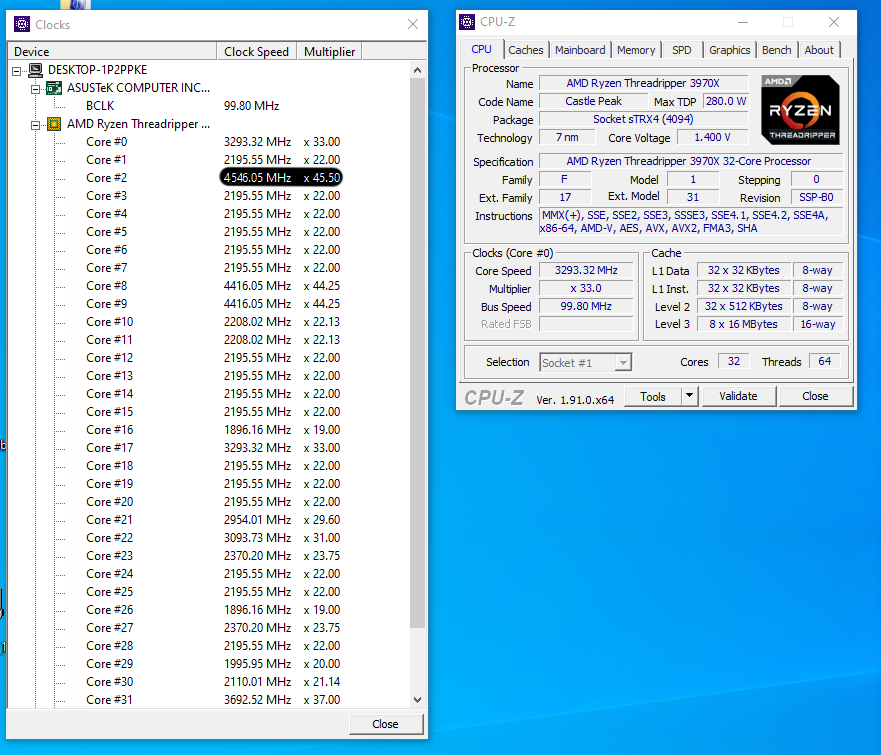This screenshot has width=881, height=755.
Task: Click the Clock Speed column header
Action: click(x=256, y=51)
